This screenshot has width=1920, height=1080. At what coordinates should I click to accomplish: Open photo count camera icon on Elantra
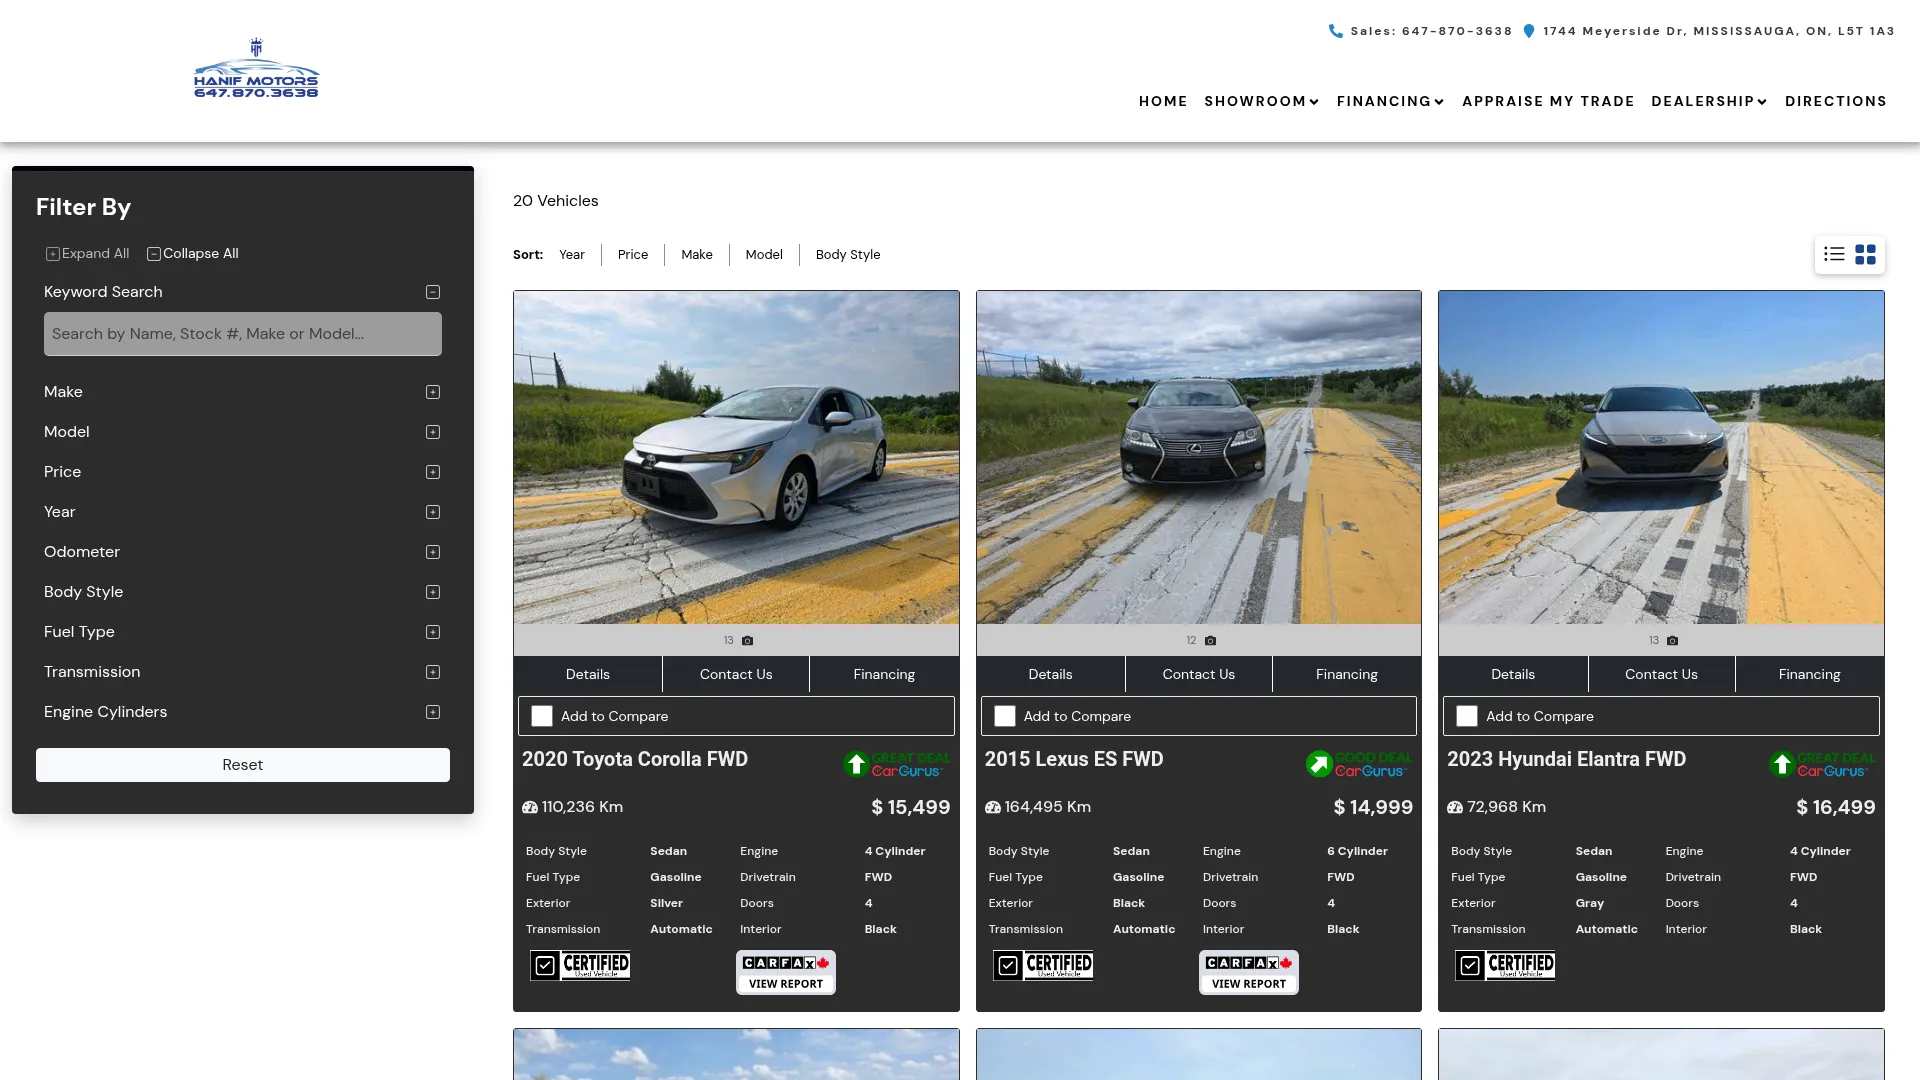1672,640
